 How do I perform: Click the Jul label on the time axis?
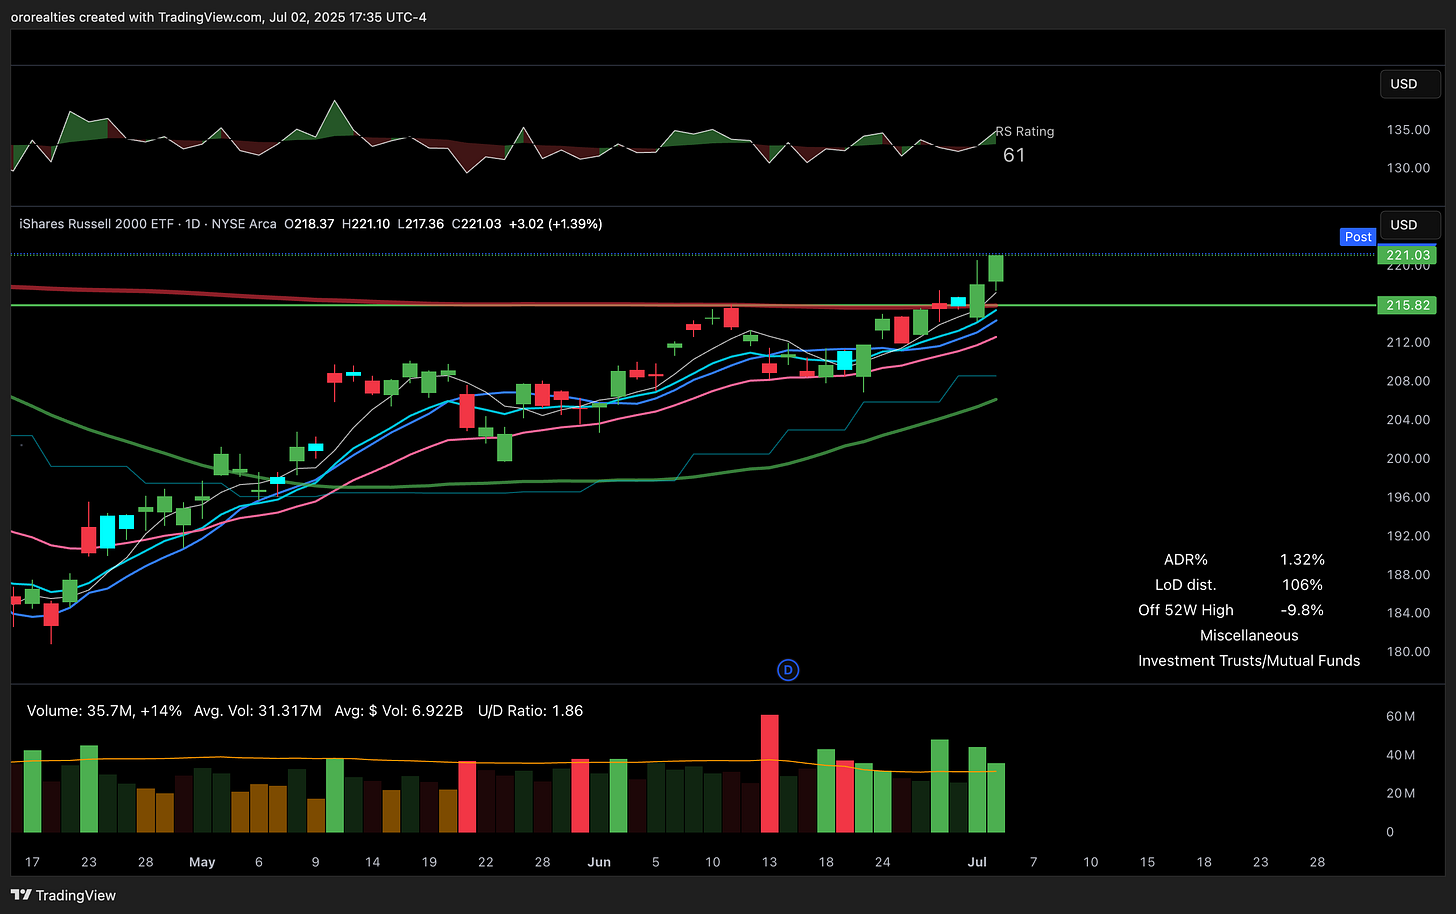977,862
